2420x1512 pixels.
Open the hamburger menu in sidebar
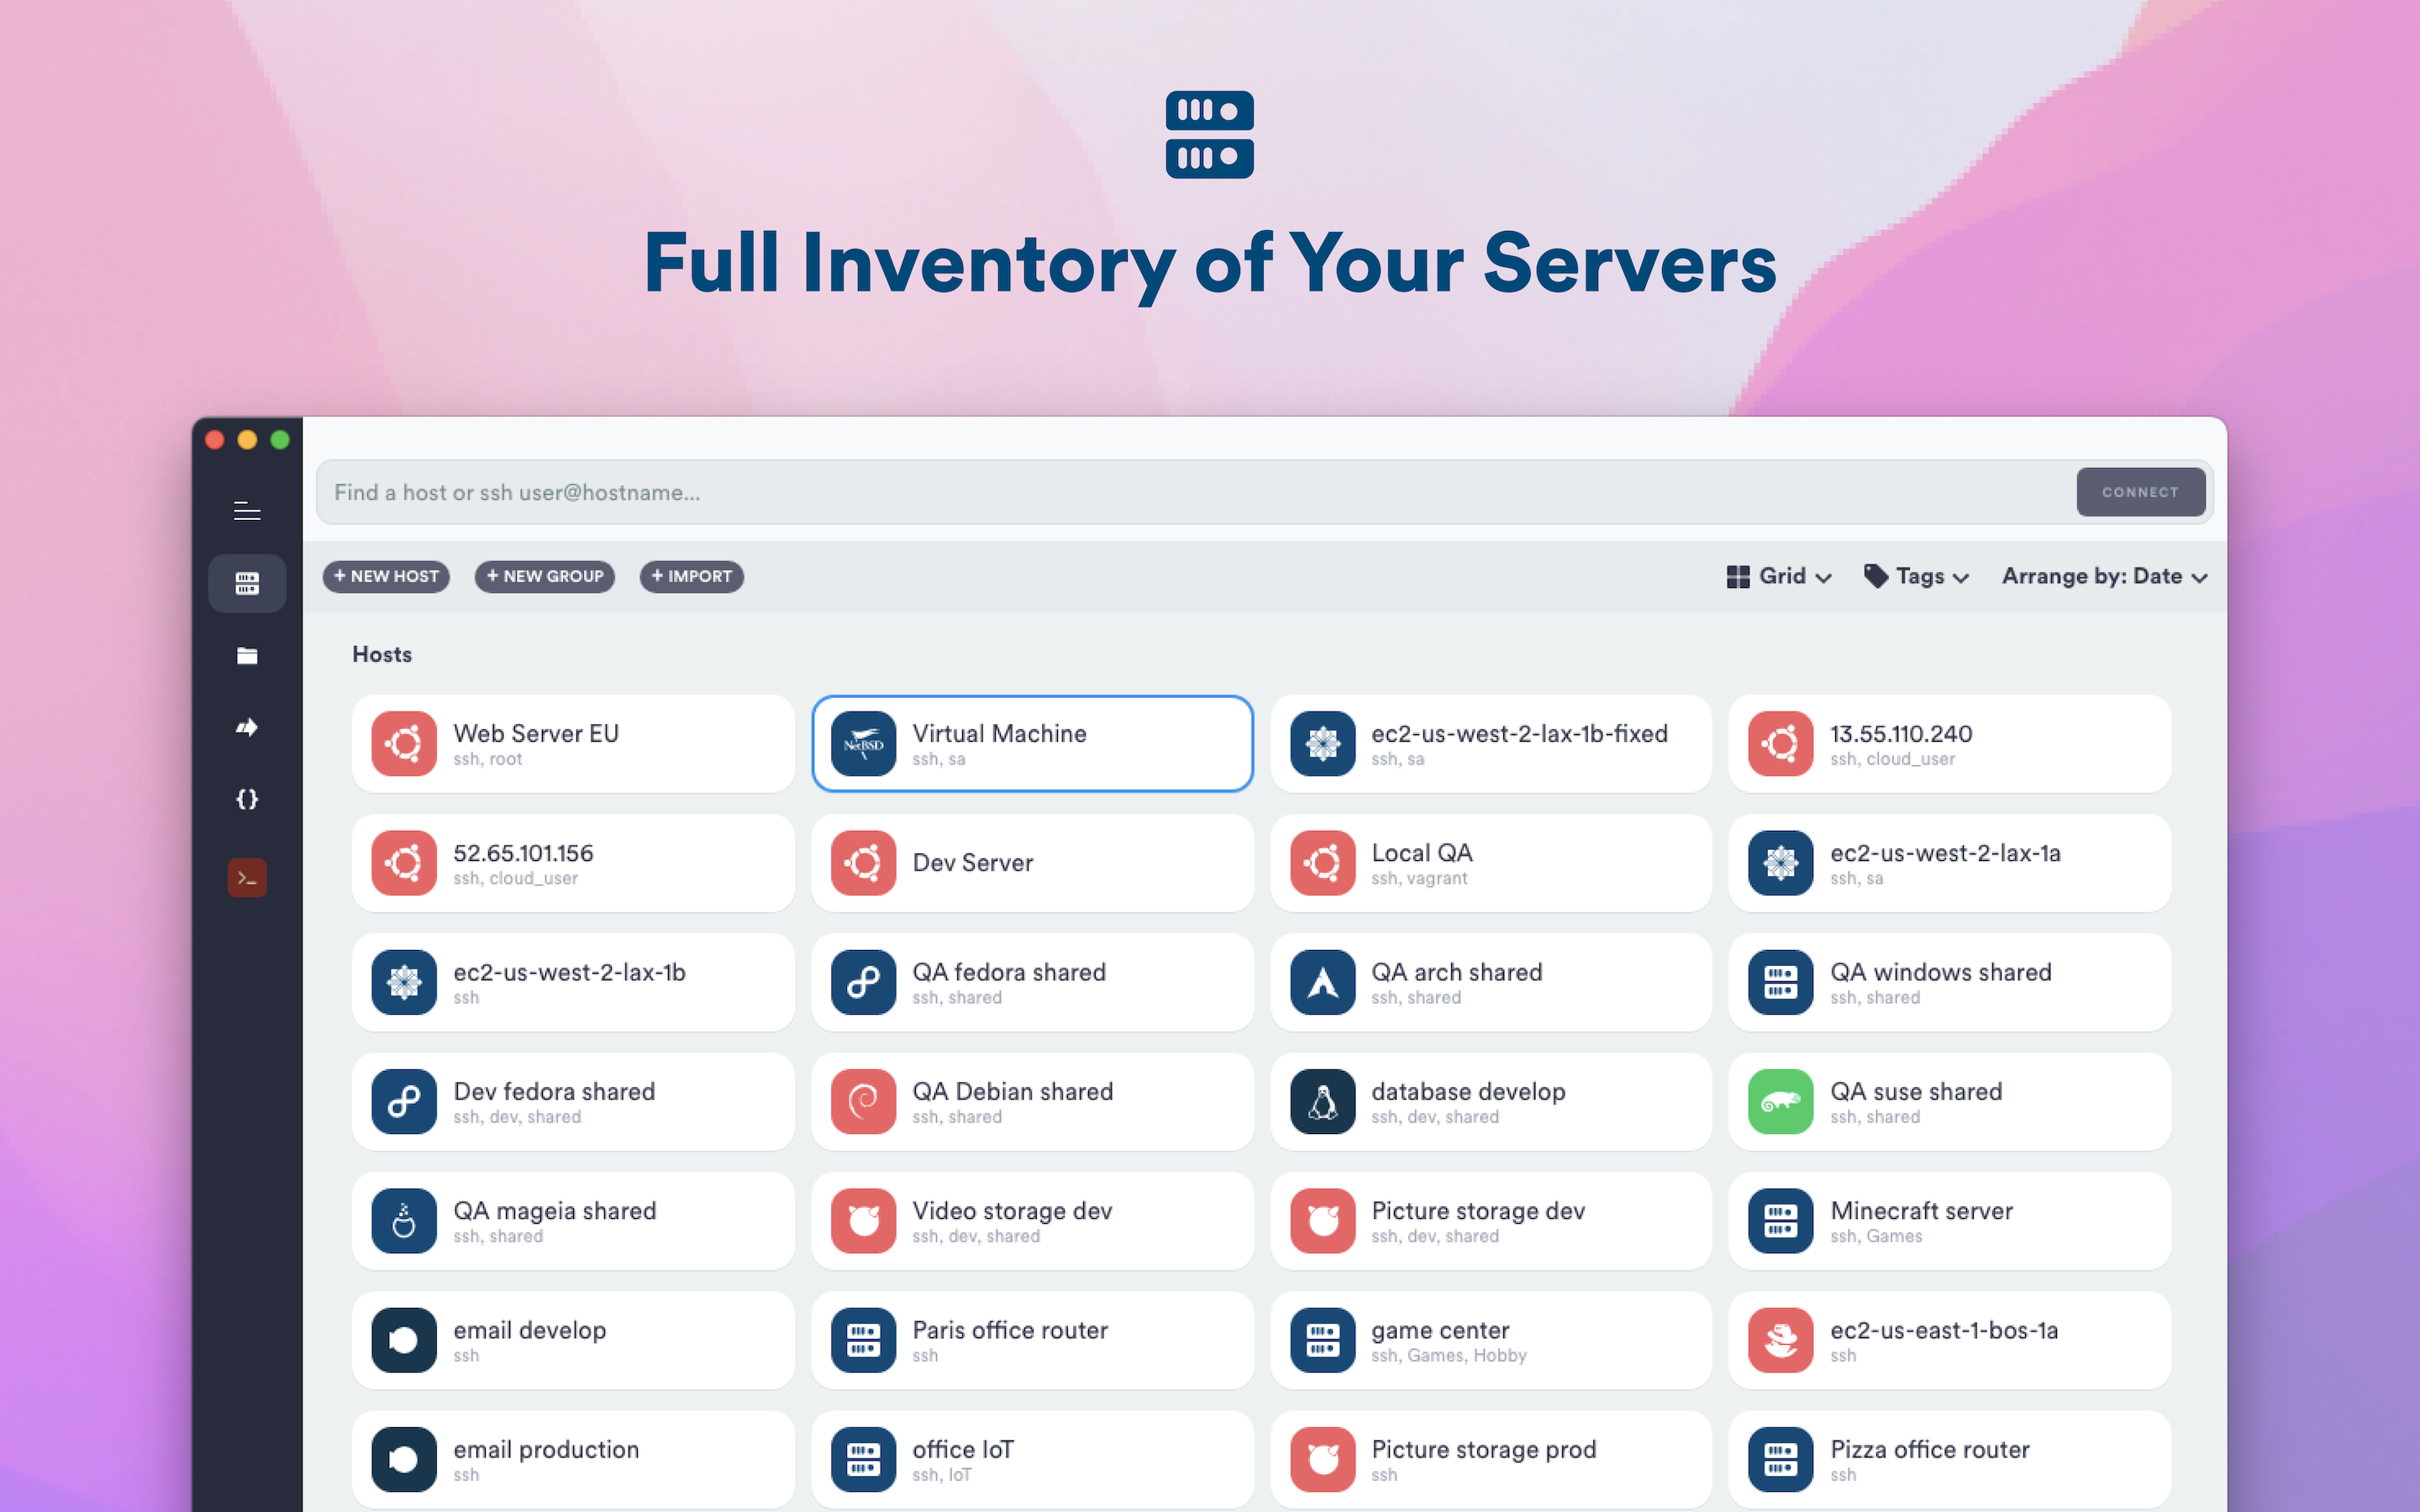point(247,511)
